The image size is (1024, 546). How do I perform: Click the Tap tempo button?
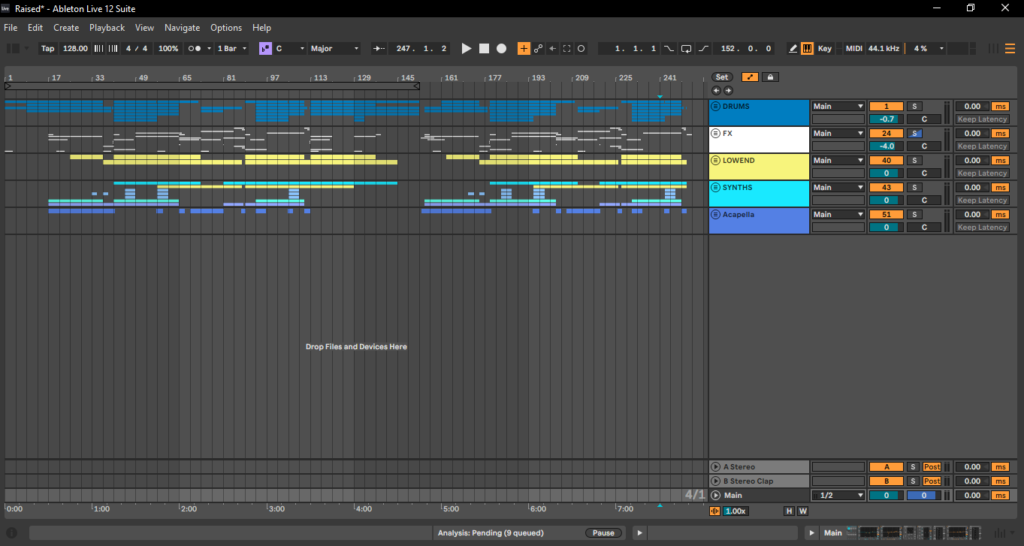click(x=48, y=48)
